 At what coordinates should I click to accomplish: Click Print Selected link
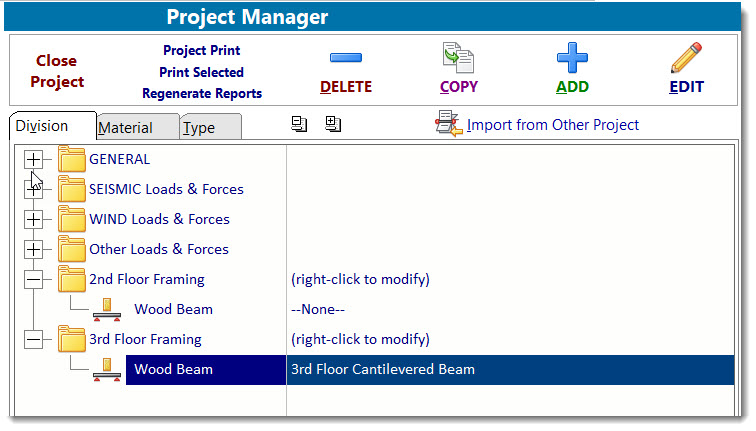(202, 72)
